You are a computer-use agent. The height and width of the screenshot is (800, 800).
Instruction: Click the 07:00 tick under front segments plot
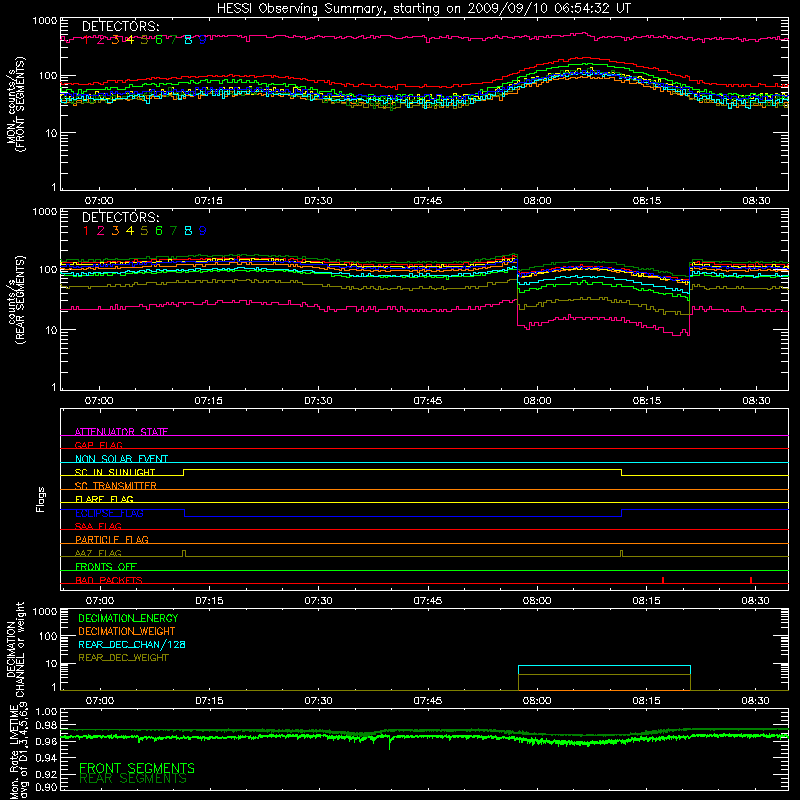click(99, 201)
